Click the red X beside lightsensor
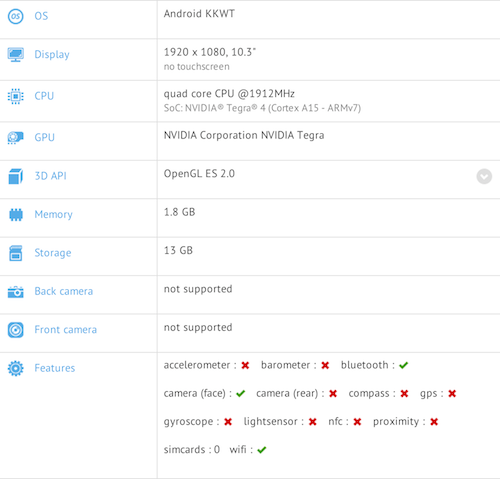This screenshot has height=479, width=500. 313,422
